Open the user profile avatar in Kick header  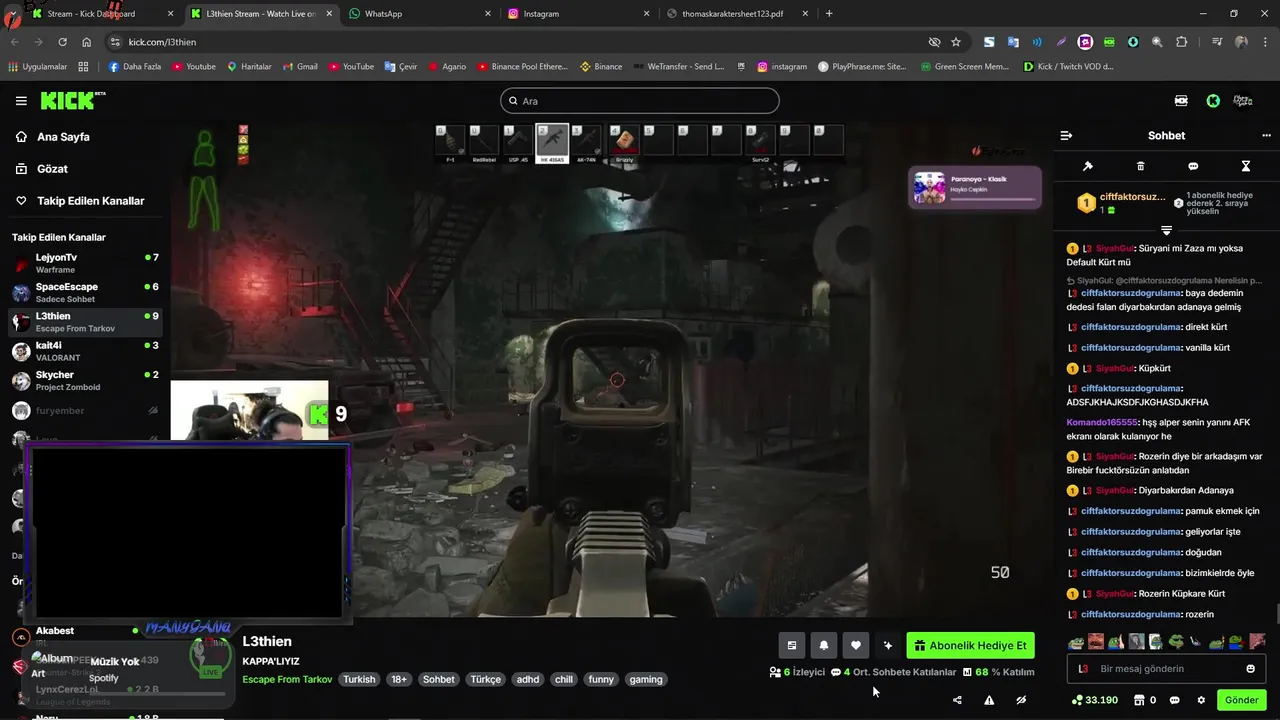[1243, 101]
